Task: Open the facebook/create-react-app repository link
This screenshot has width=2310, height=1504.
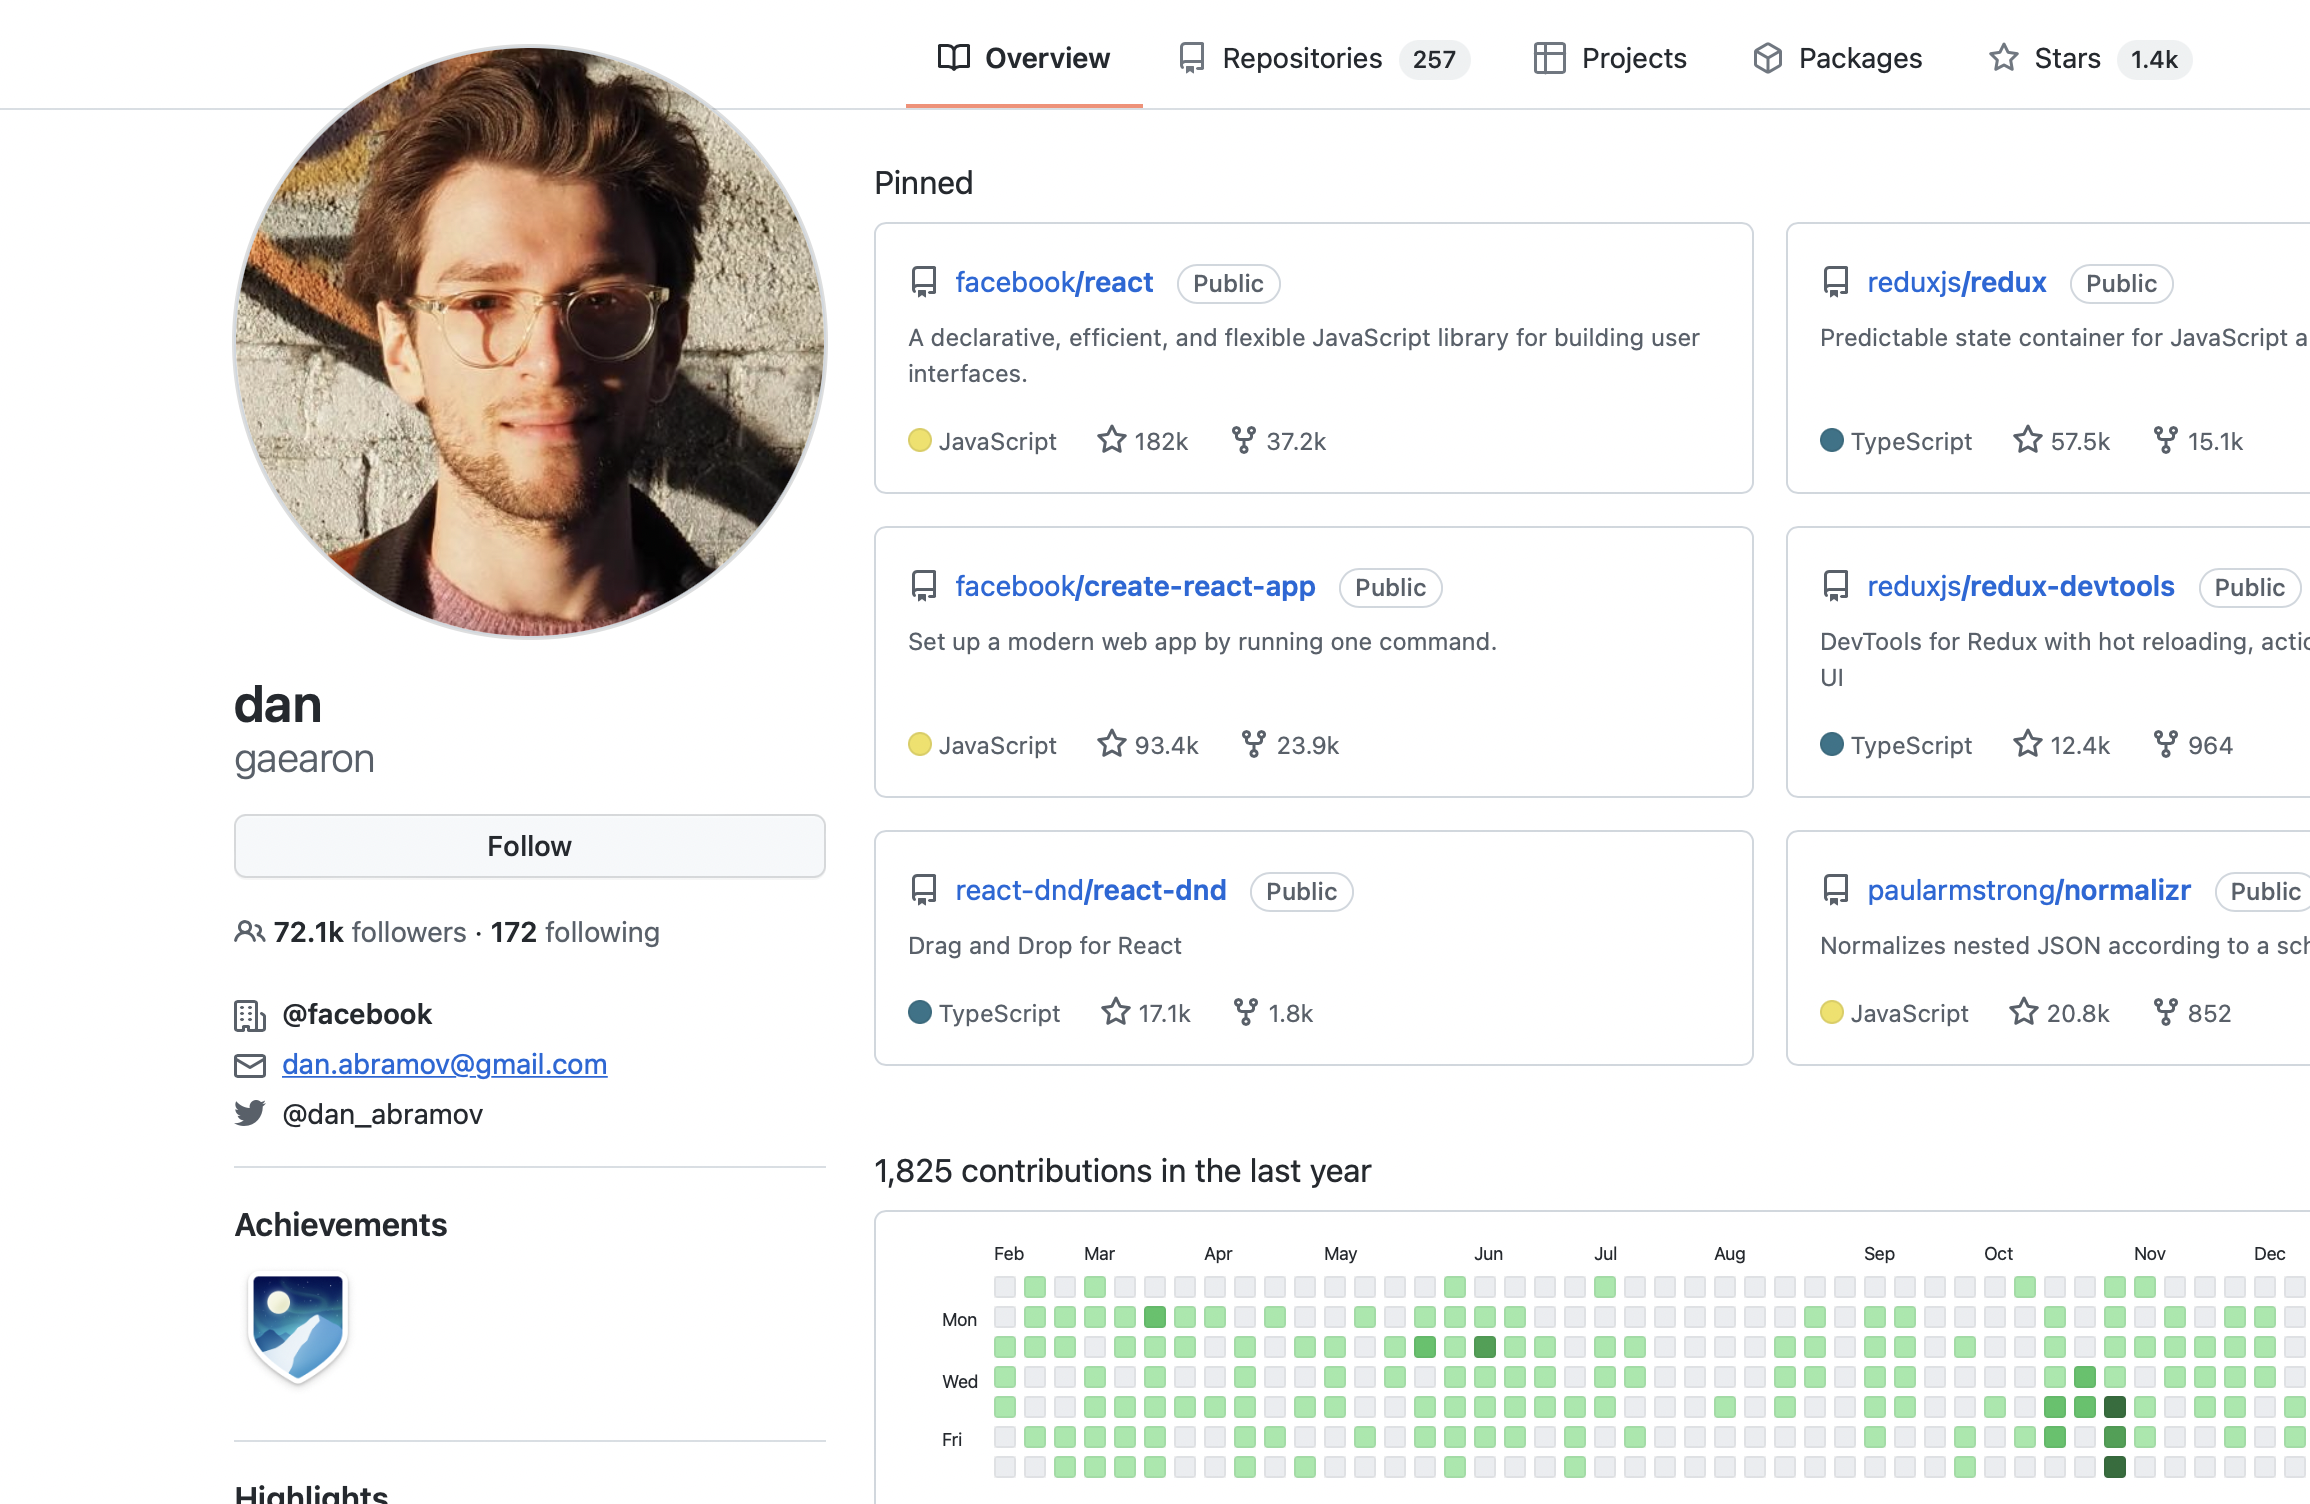Action: [x=1134, y=586]
